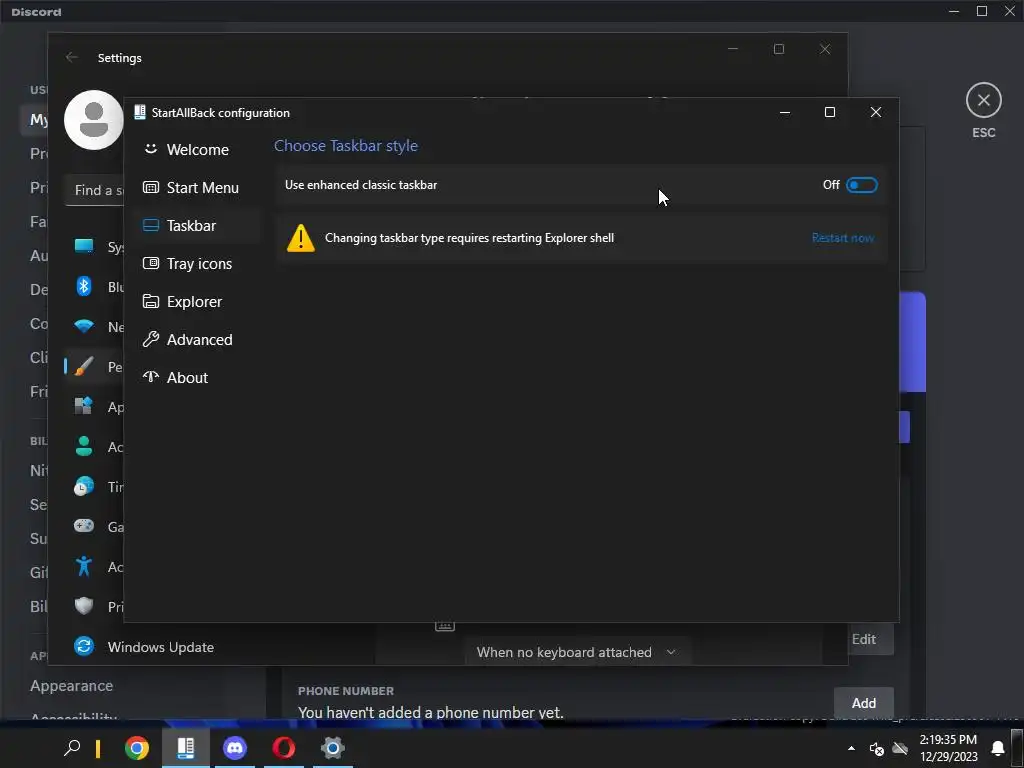Open the Explorer section
Screen dimensions: 1024x768
pyautogui.click(x=192, y=301)
